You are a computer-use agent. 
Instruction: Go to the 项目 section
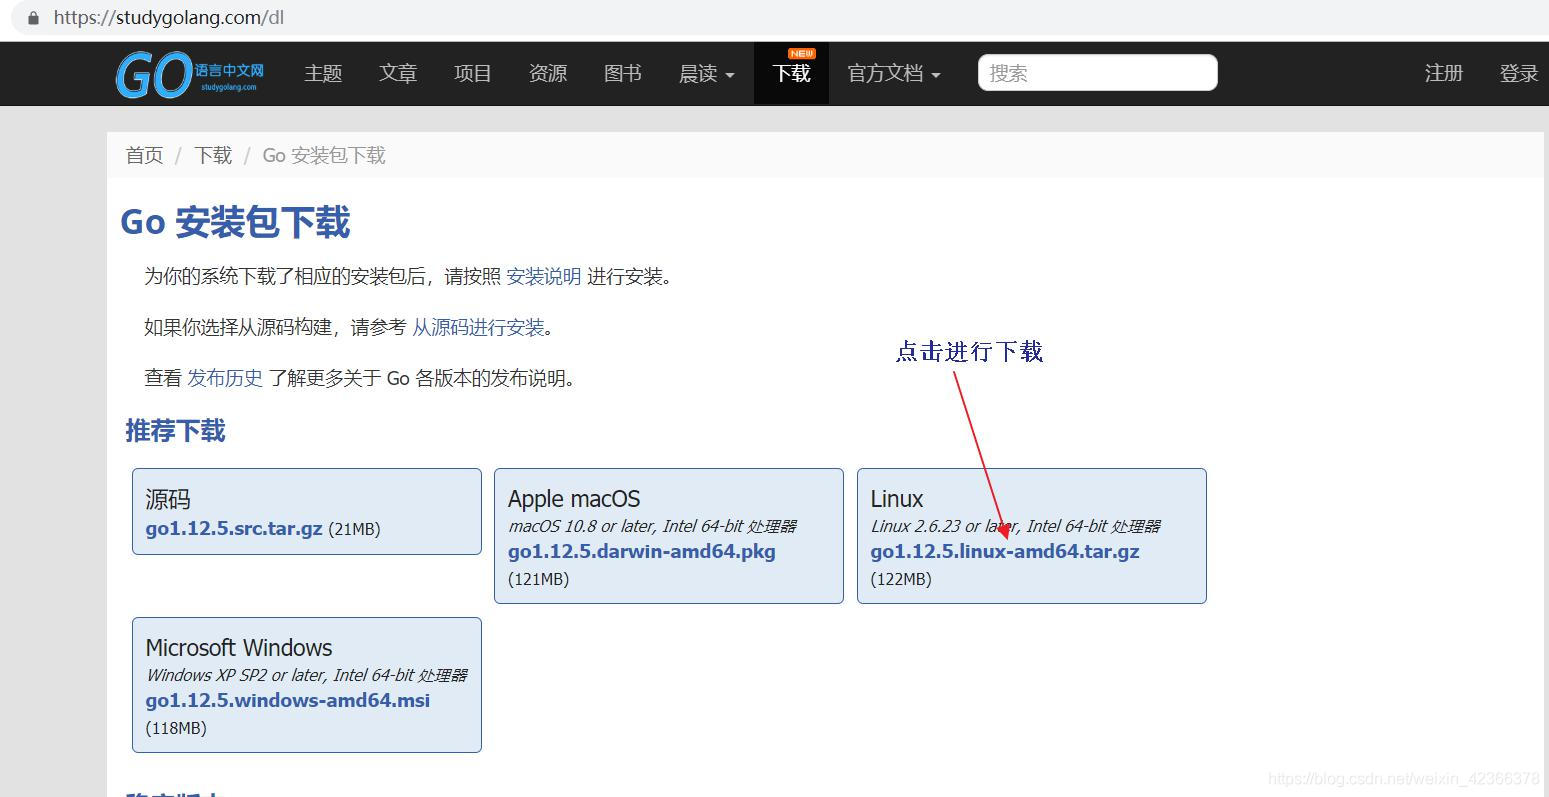tap(473, 73)
